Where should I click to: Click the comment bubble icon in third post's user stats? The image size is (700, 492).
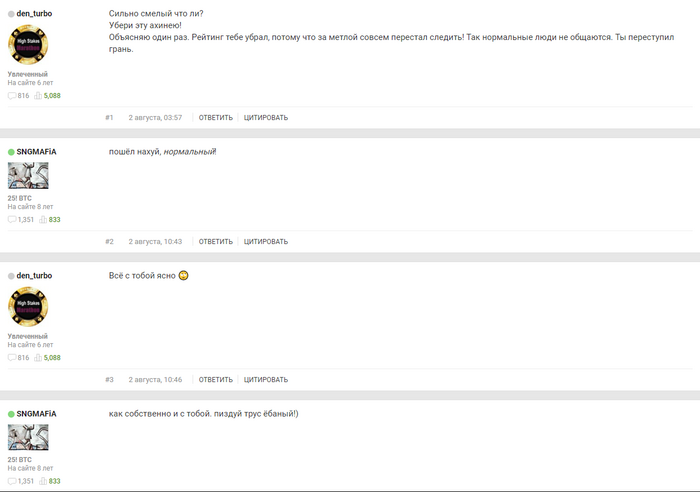tap(12, 358)
